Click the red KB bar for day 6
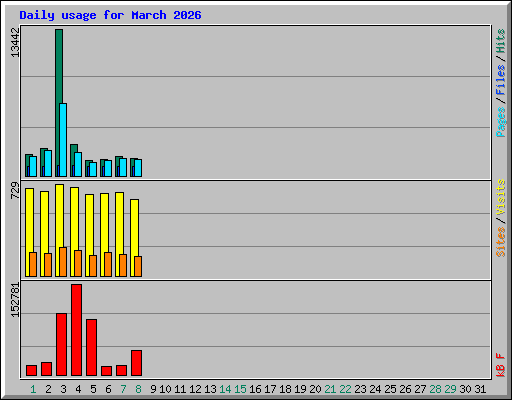 (x=106, y=371)
